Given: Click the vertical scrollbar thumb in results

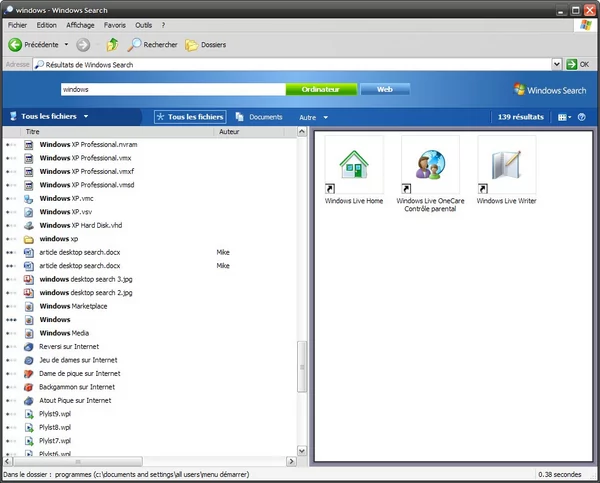Looking at the screenshot, I should 302,367.
